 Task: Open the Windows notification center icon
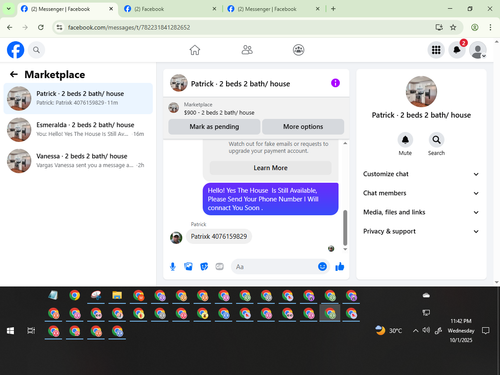486,331
